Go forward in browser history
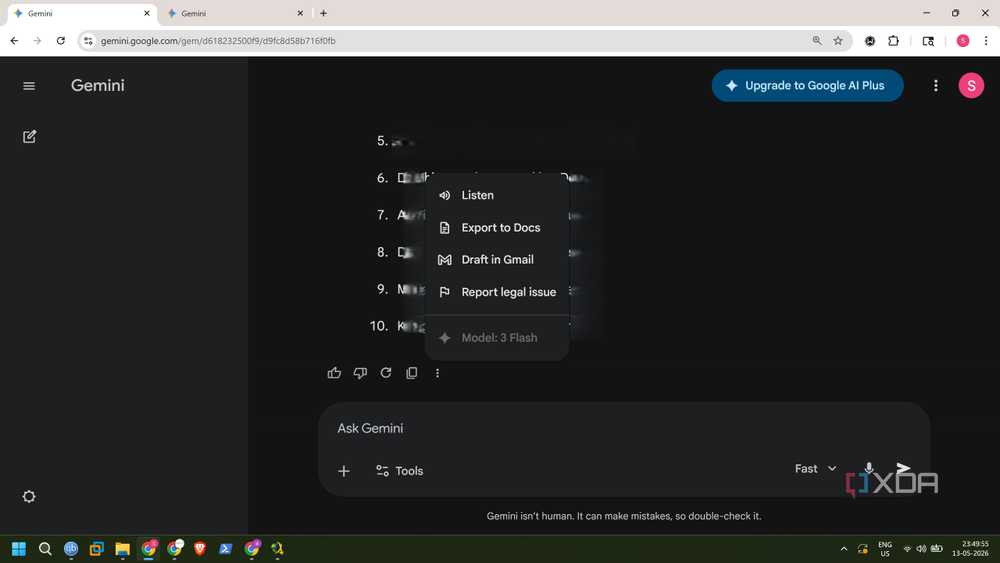The image size is (1000, 563). [37, 41]
